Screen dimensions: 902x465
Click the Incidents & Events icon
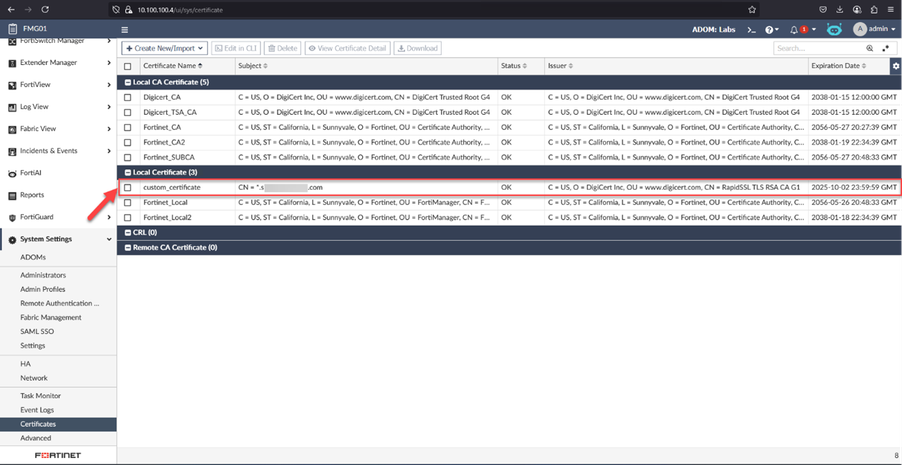click(x=12, y=151)
